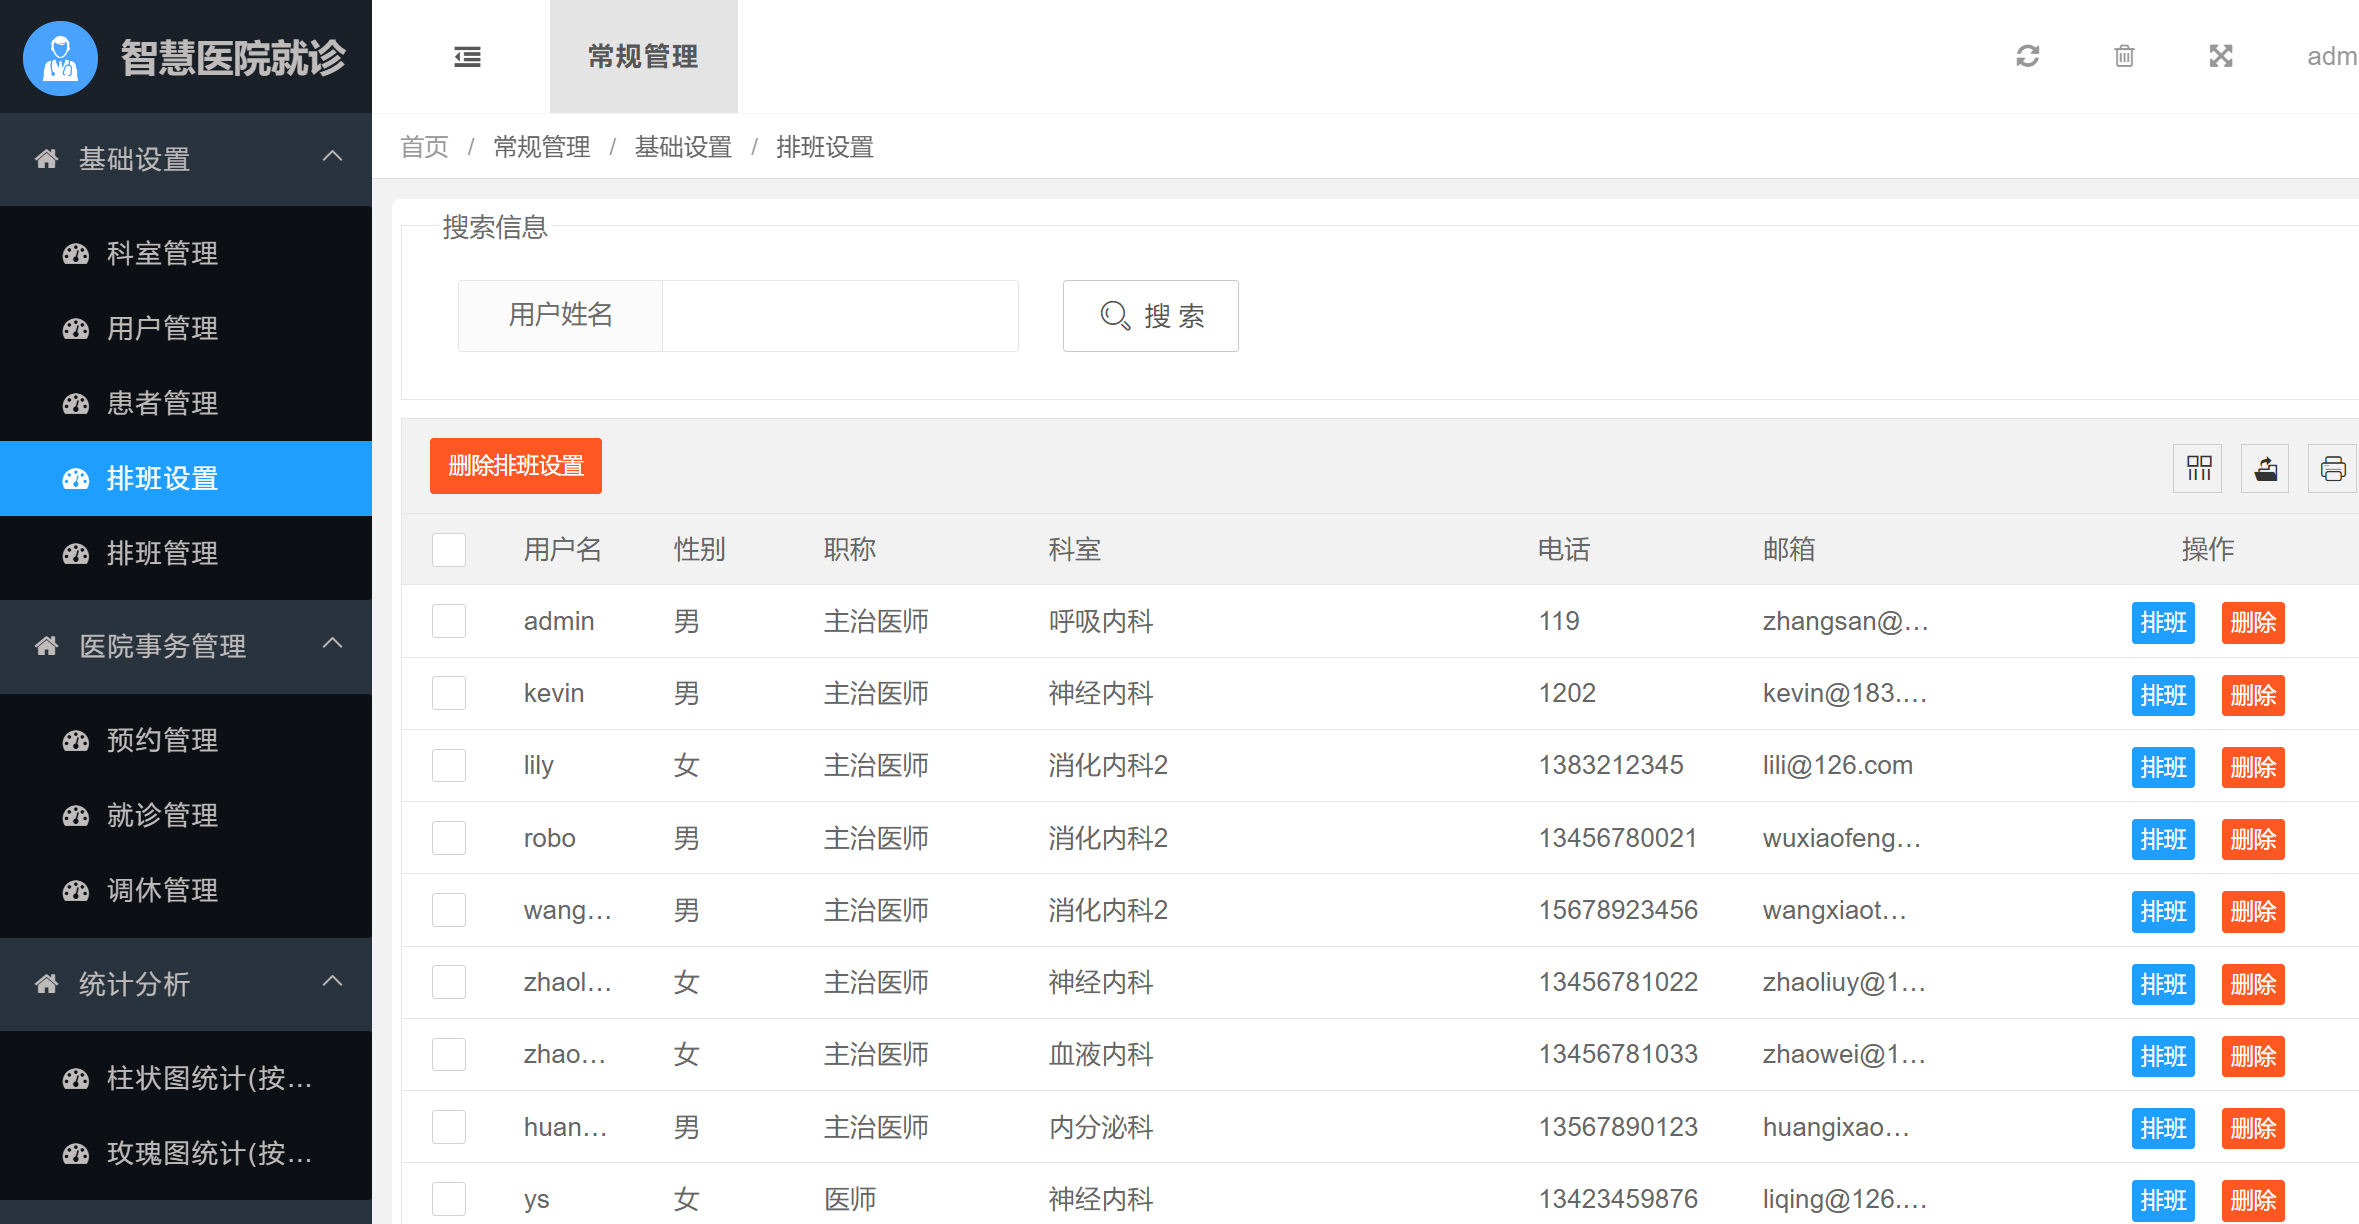
Task: Click the magnifier icon in search button
Action: [1115, 316]
